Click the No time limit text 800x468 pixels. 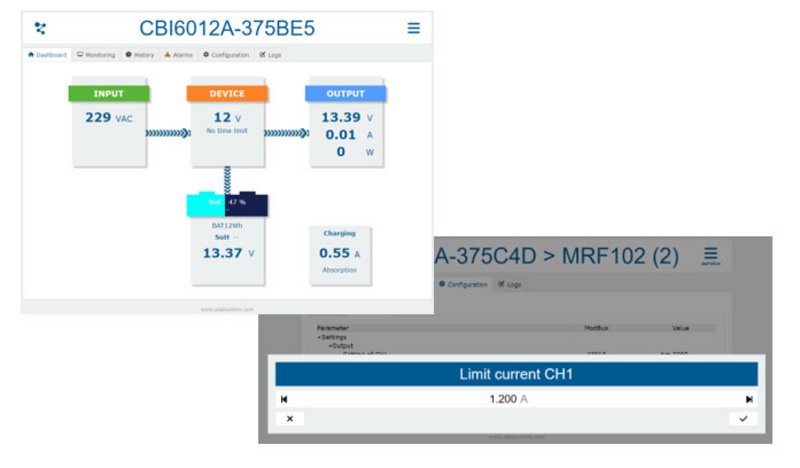227,131
